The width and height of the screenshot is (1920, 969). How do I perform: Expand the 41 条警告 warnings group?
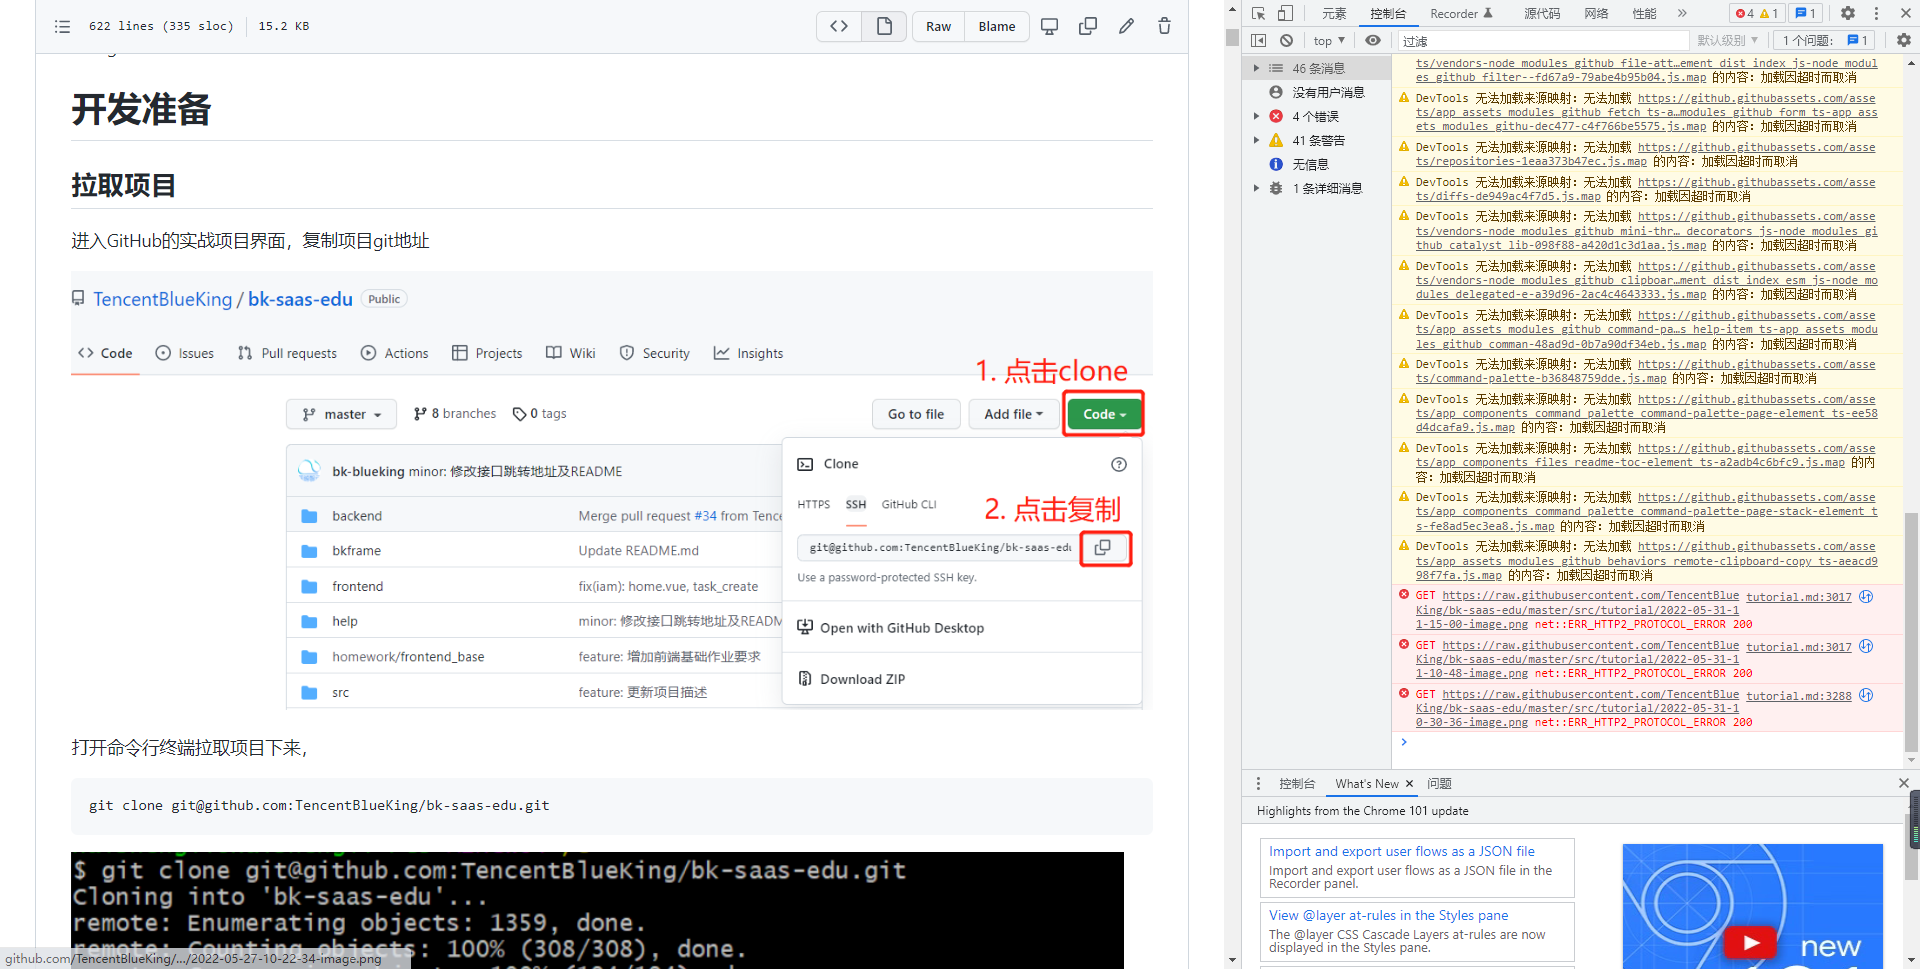click(1257, 140)
